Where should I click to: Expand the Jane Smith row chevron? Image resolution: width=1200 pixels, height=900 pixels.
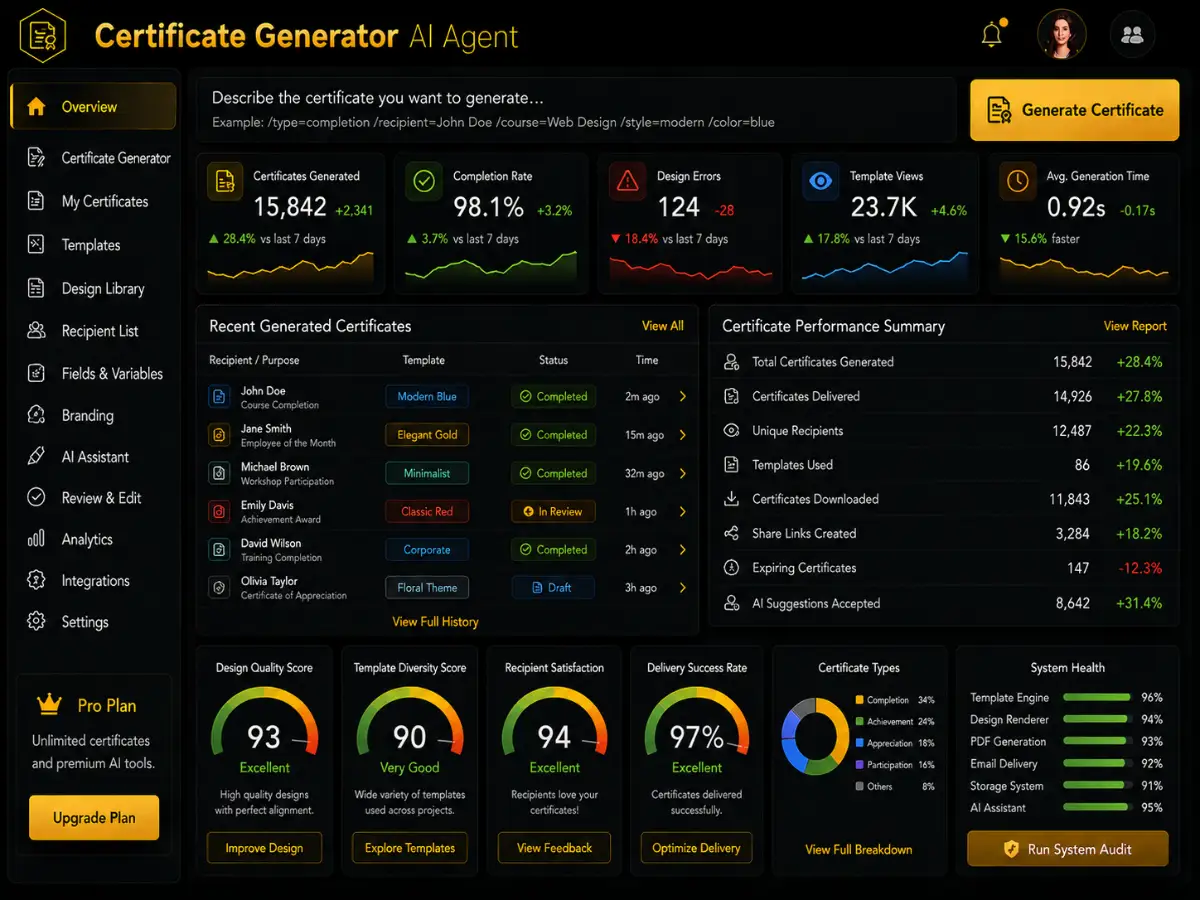click(x=683, y=435)
